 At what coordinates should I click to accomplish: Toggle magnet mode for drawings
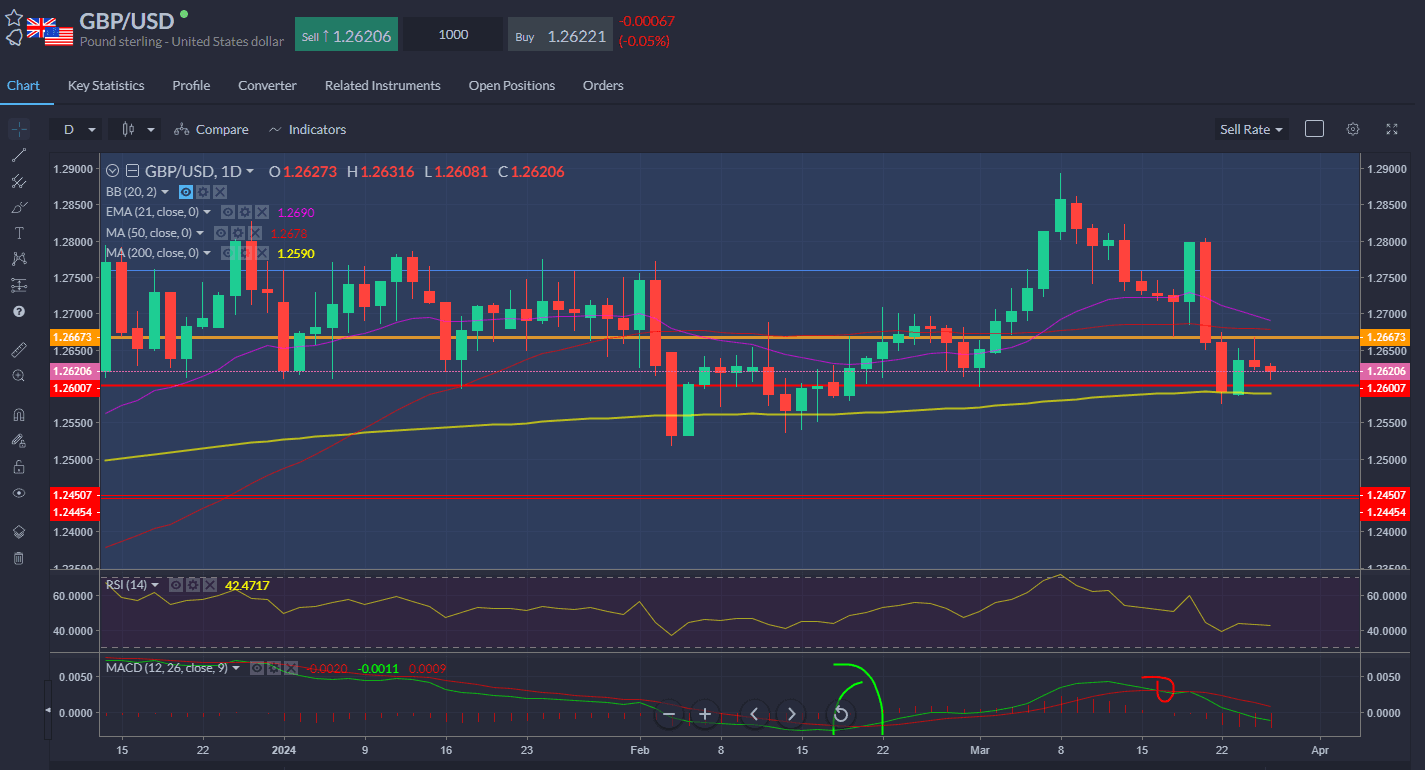pyautogui.click(x=18, y=414)
